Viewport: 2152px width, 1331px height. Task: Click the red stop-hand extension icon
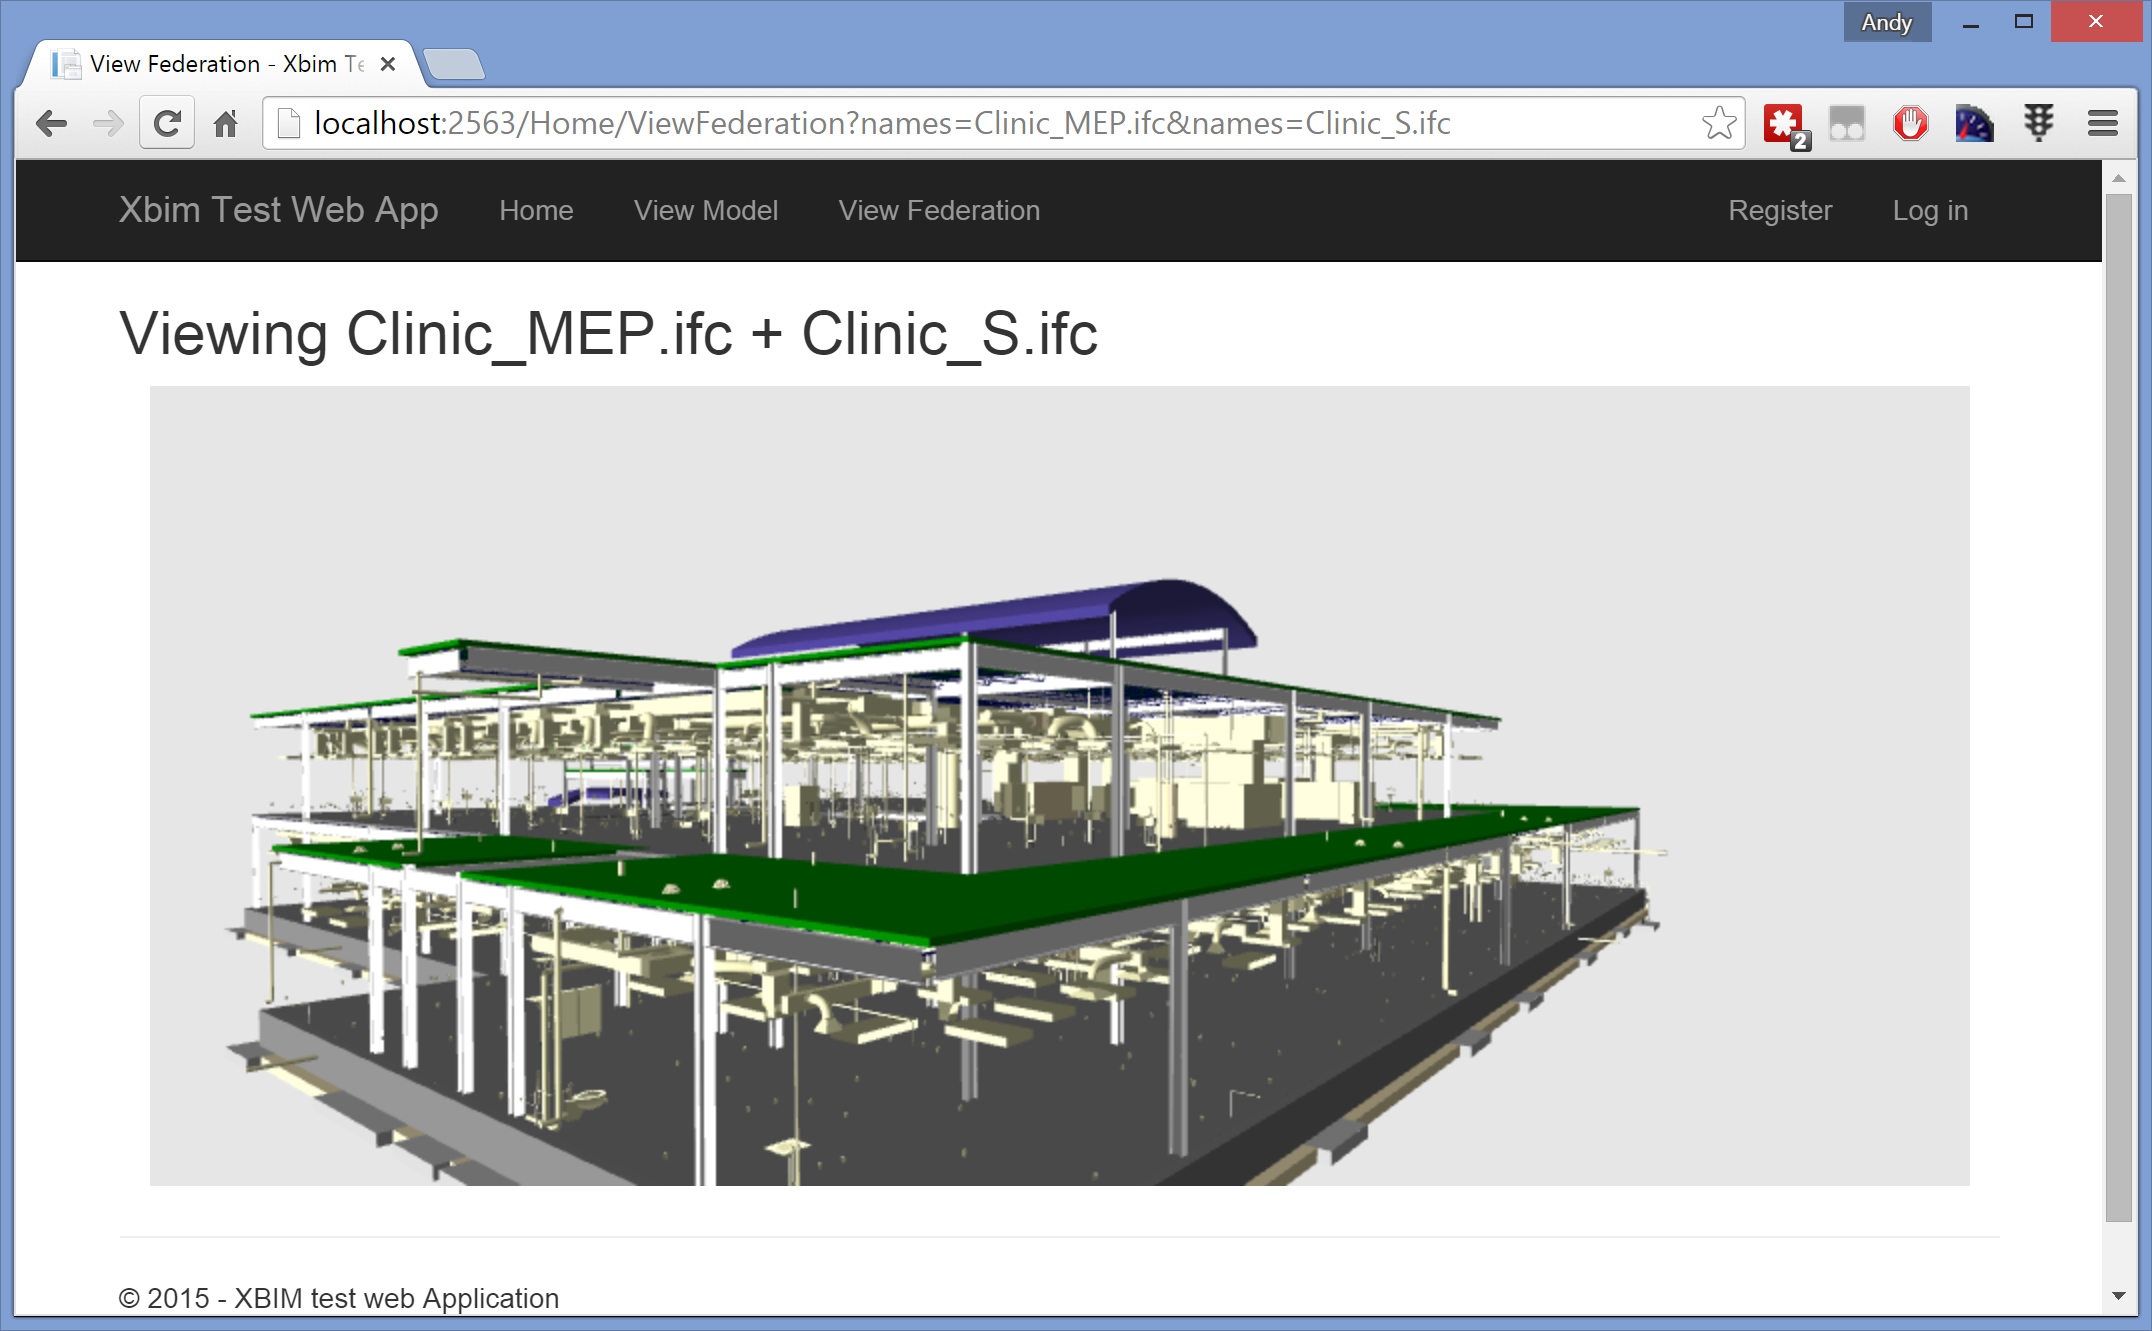pyautogui.click(x=1910, y=124)
